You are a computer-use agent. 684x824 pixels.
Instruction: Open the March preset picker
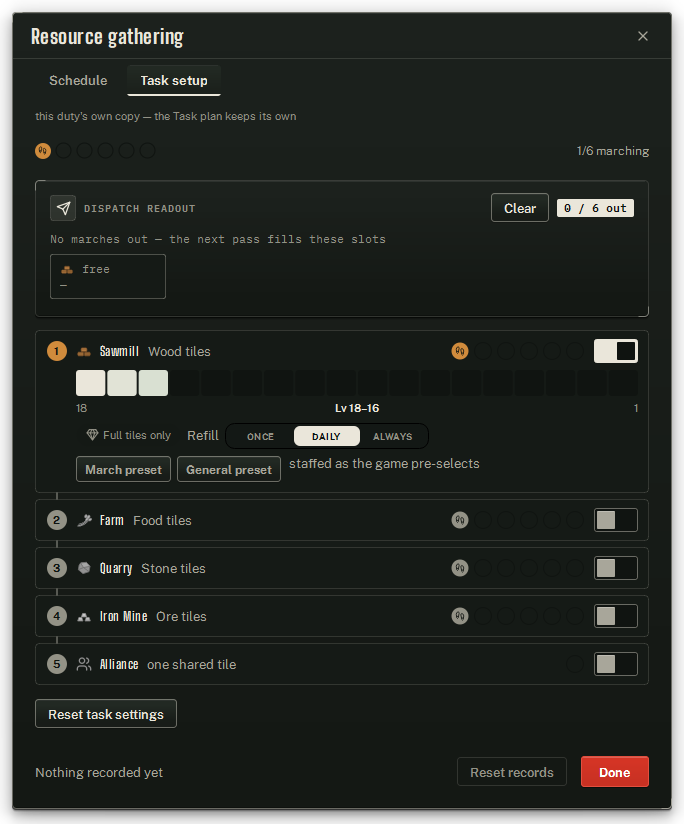pos(123,469)
